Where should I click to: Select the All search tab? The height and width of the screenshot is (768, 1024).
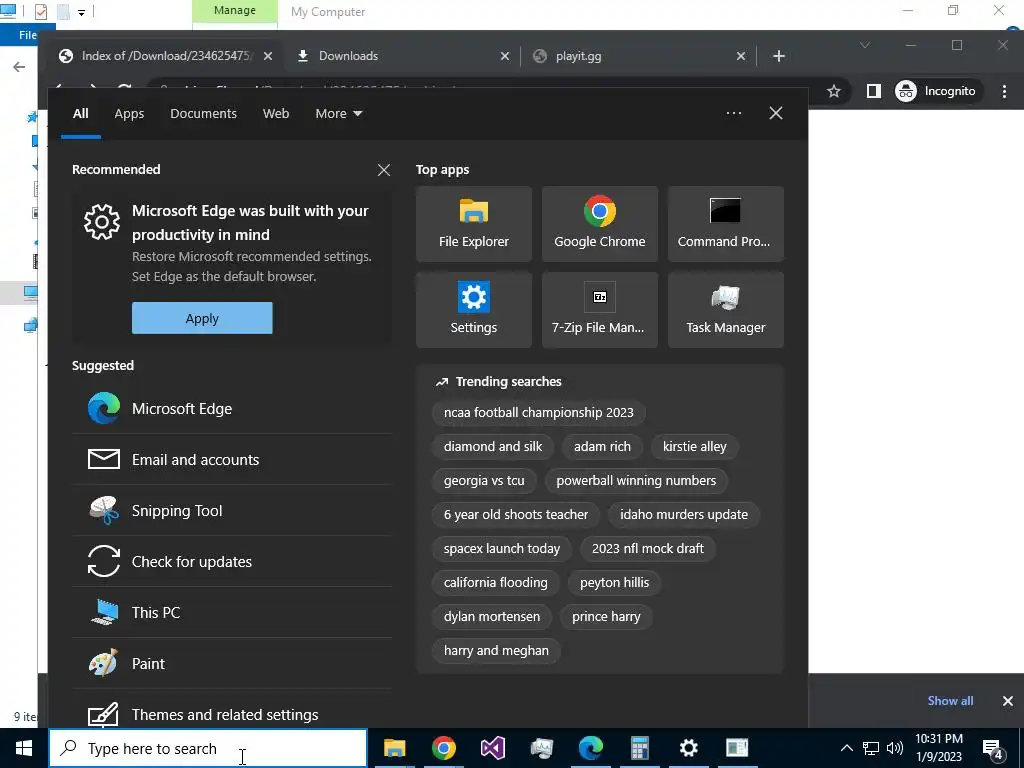(80, 113)
